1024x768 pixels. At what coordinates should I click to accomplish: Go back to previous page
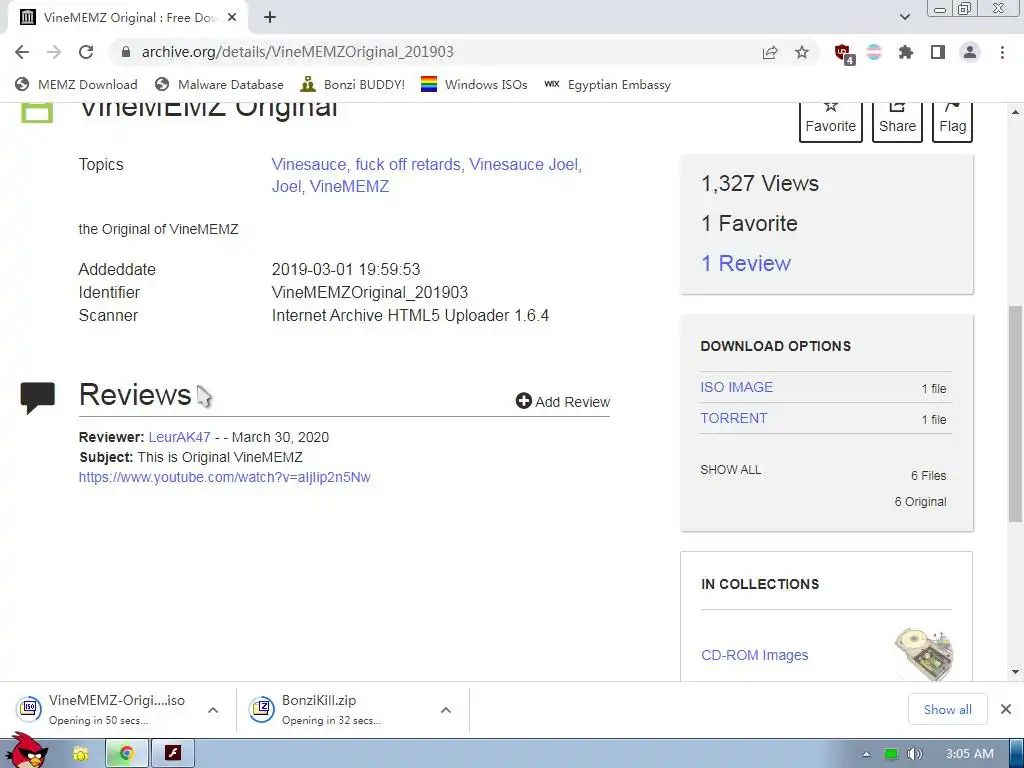pyautogui.click(x=22, y=52)
